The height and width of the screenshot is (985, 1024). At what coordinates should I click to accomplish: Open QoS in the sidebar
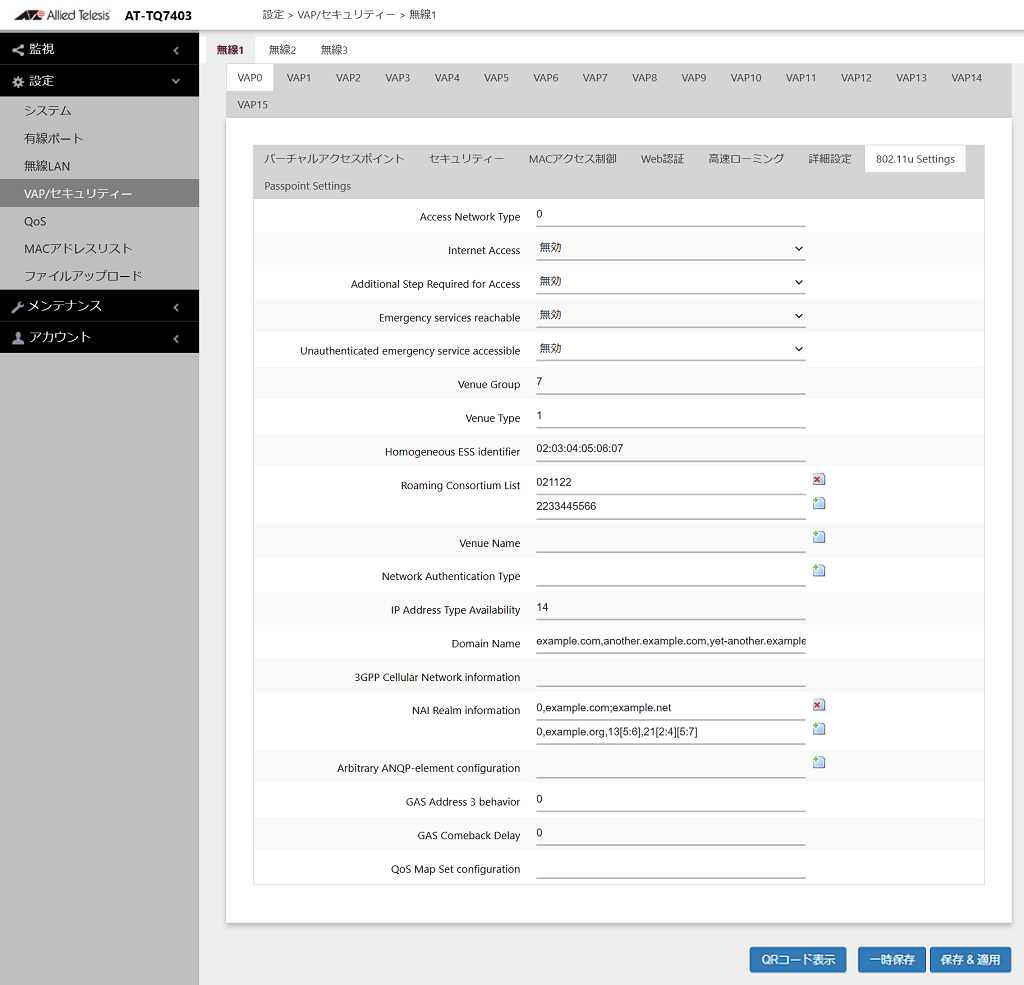(99, 221)
